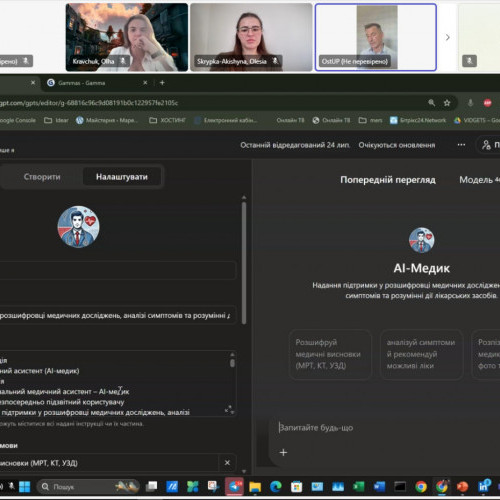Click the AI-Медик avatar in preview
Screen dimensions: 500x500
click(x=421, y=240)
